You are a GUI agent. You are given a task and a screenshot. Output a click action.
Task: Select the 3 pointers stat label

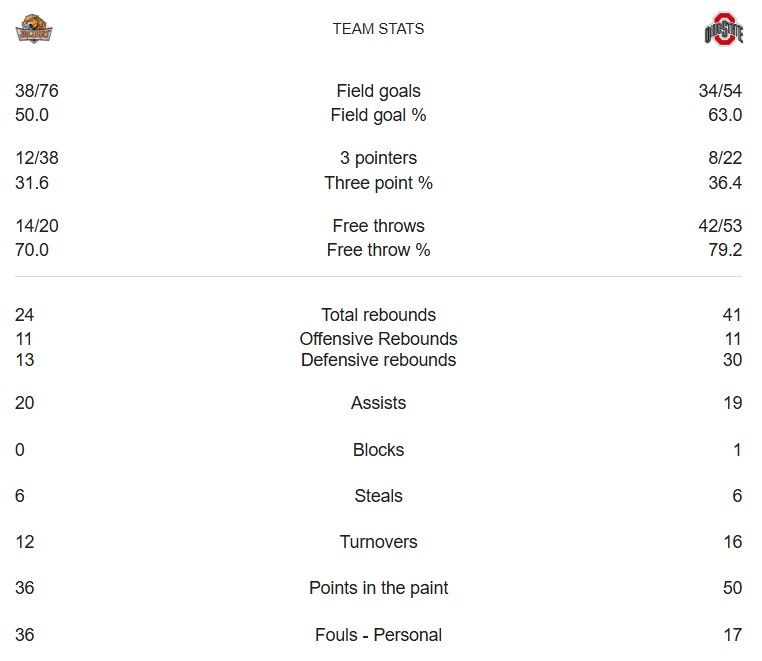point(378,158)
